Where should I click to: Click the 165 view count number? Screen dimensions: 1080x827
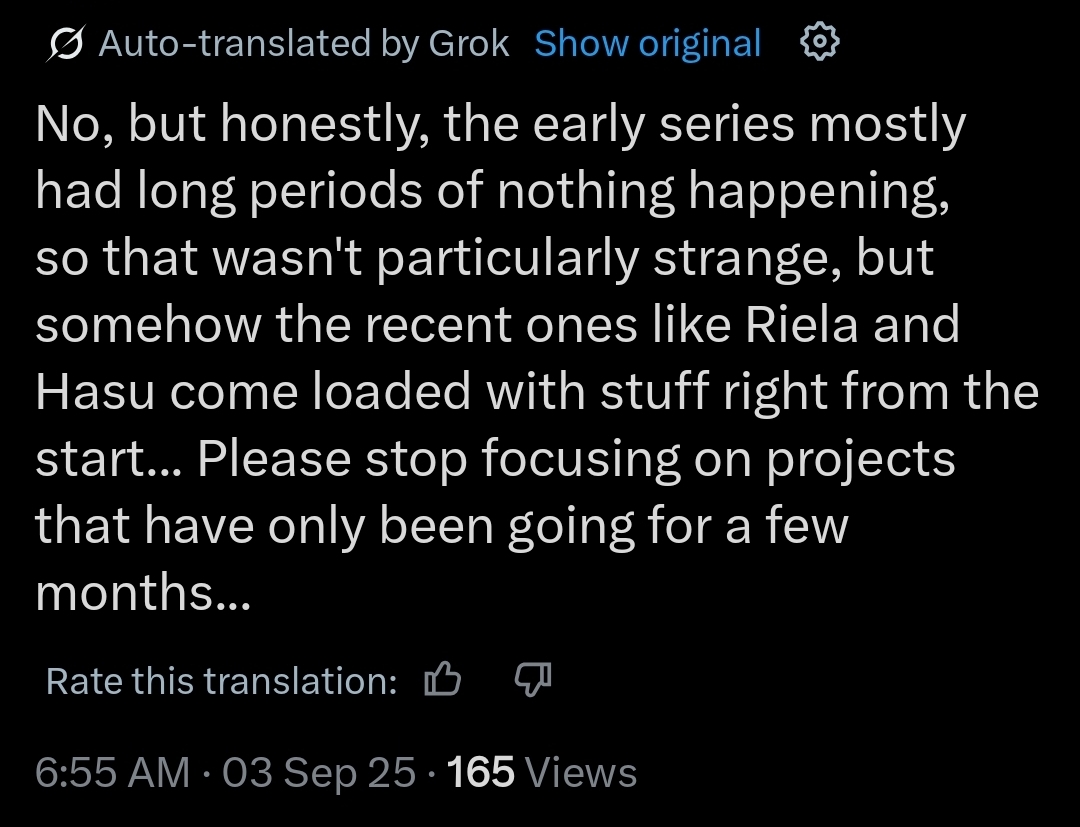480,772
